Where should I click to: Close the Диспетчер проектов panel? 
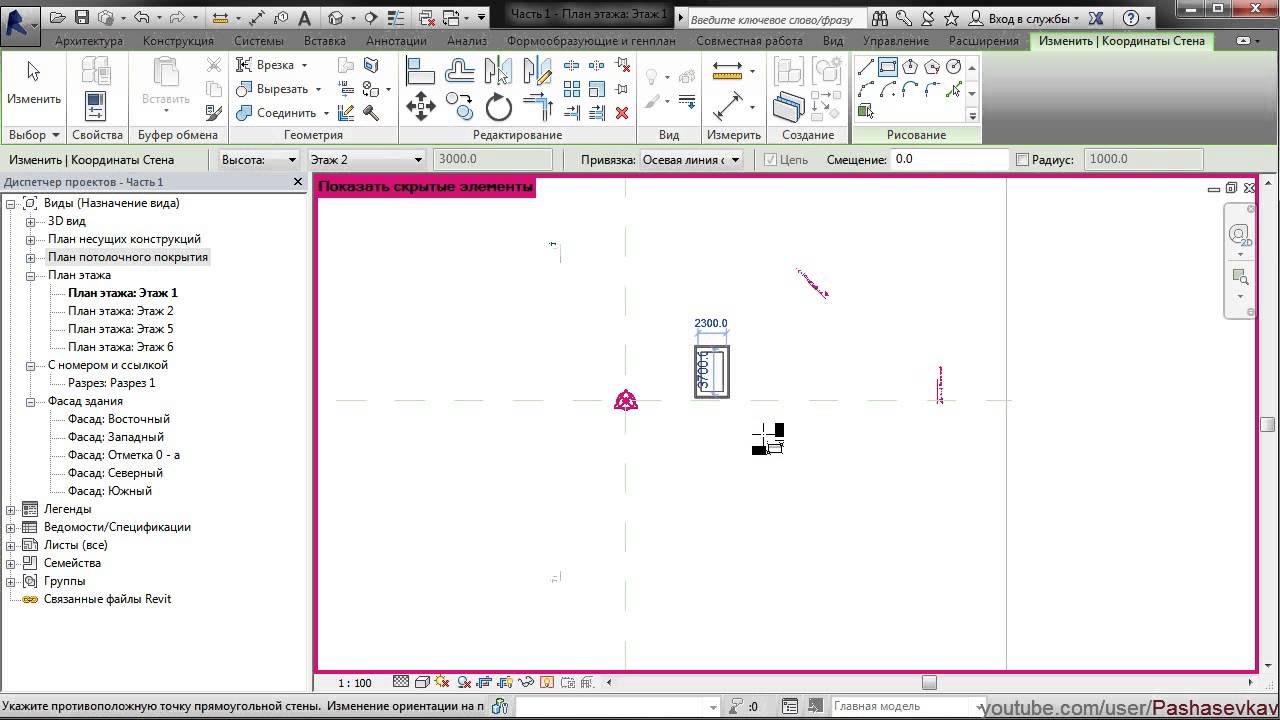pos(297,182)
